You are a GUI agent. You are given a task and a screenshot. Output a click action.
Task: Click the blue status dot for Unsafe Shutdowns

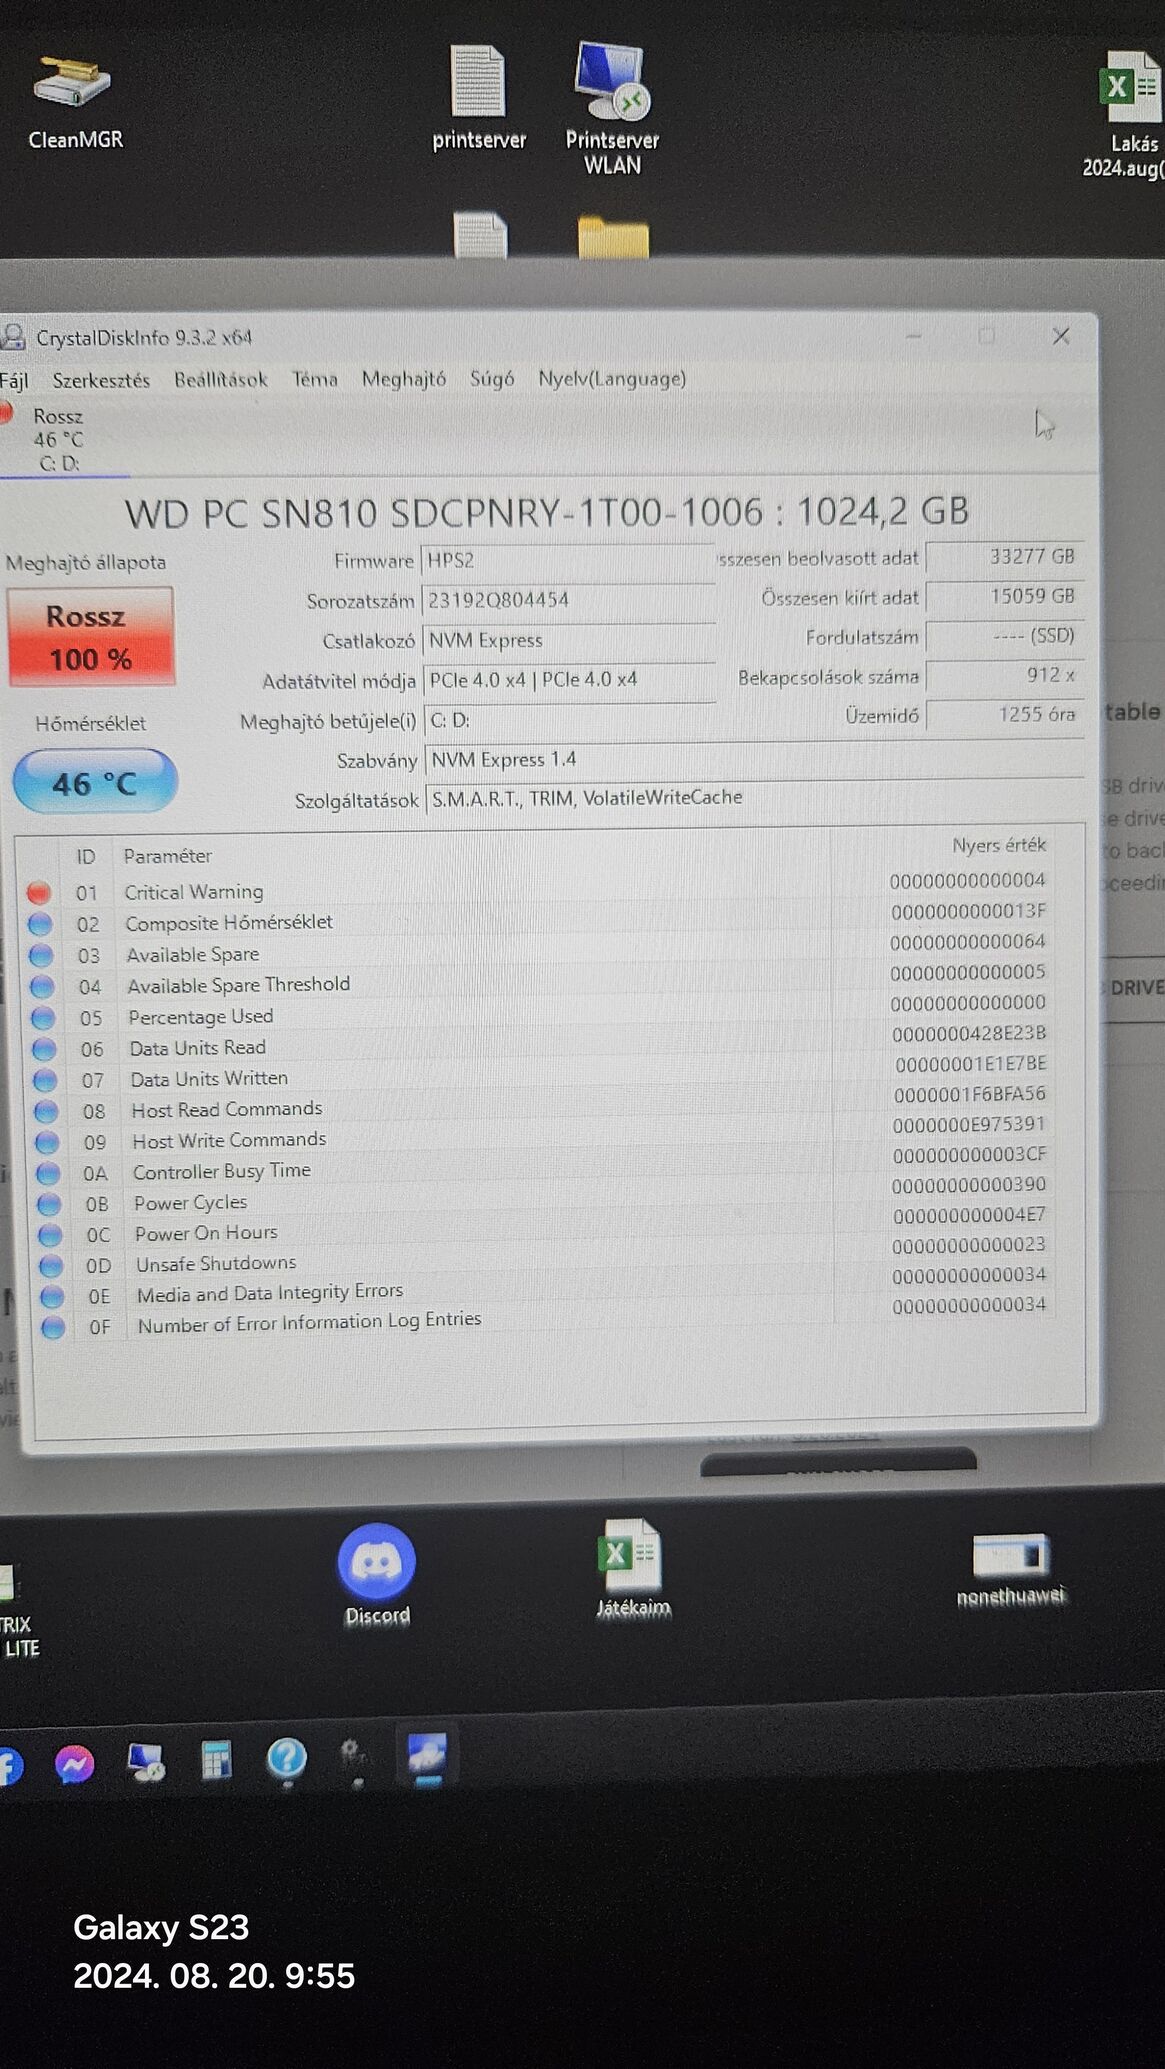(51, 1266)
